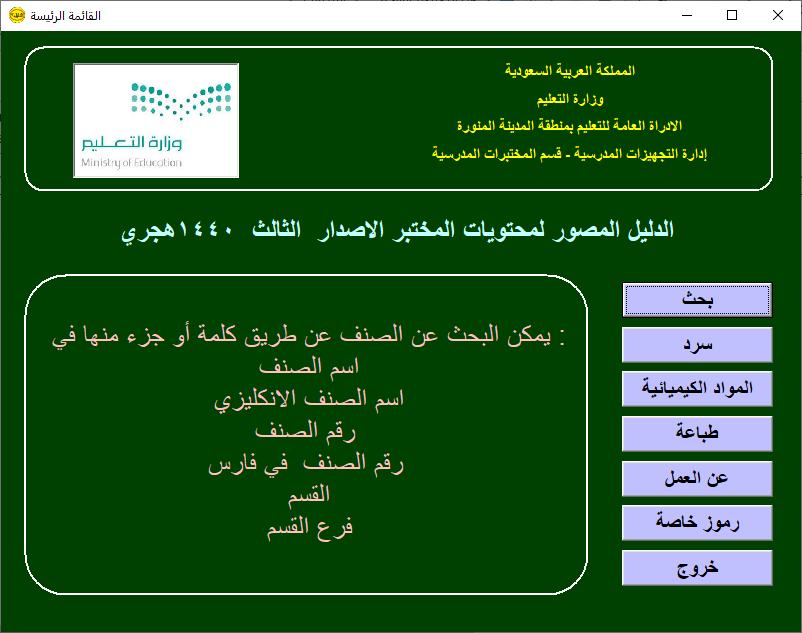Click the yellow app icon in title bar

(16, 16)
